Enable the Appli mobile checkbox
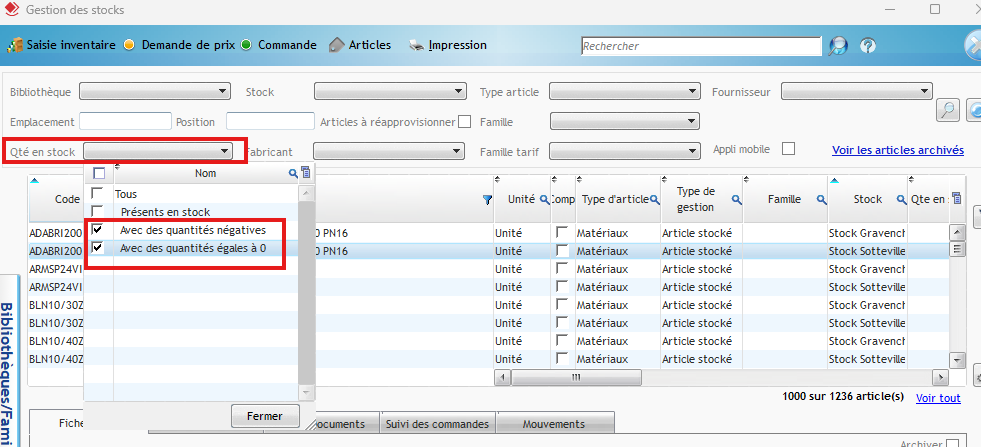This screenshot has height=447, width=981. pyautogui.click(x=790, y=149)
